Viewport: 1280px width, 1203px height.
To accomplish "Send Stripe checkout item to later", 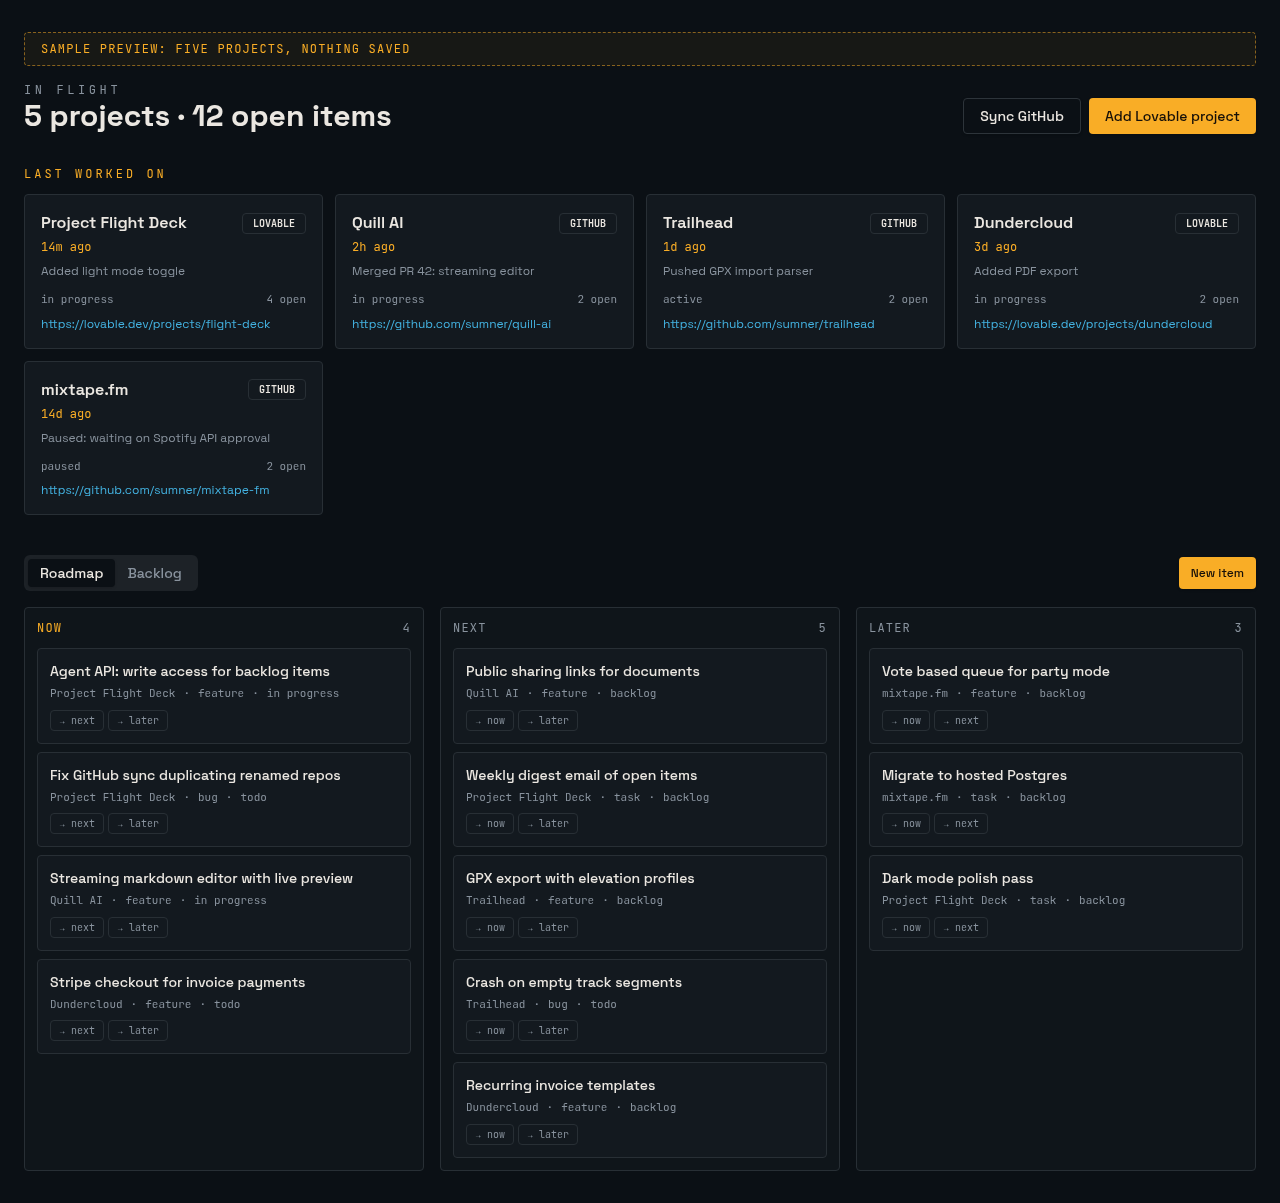I will point(138,1030).
